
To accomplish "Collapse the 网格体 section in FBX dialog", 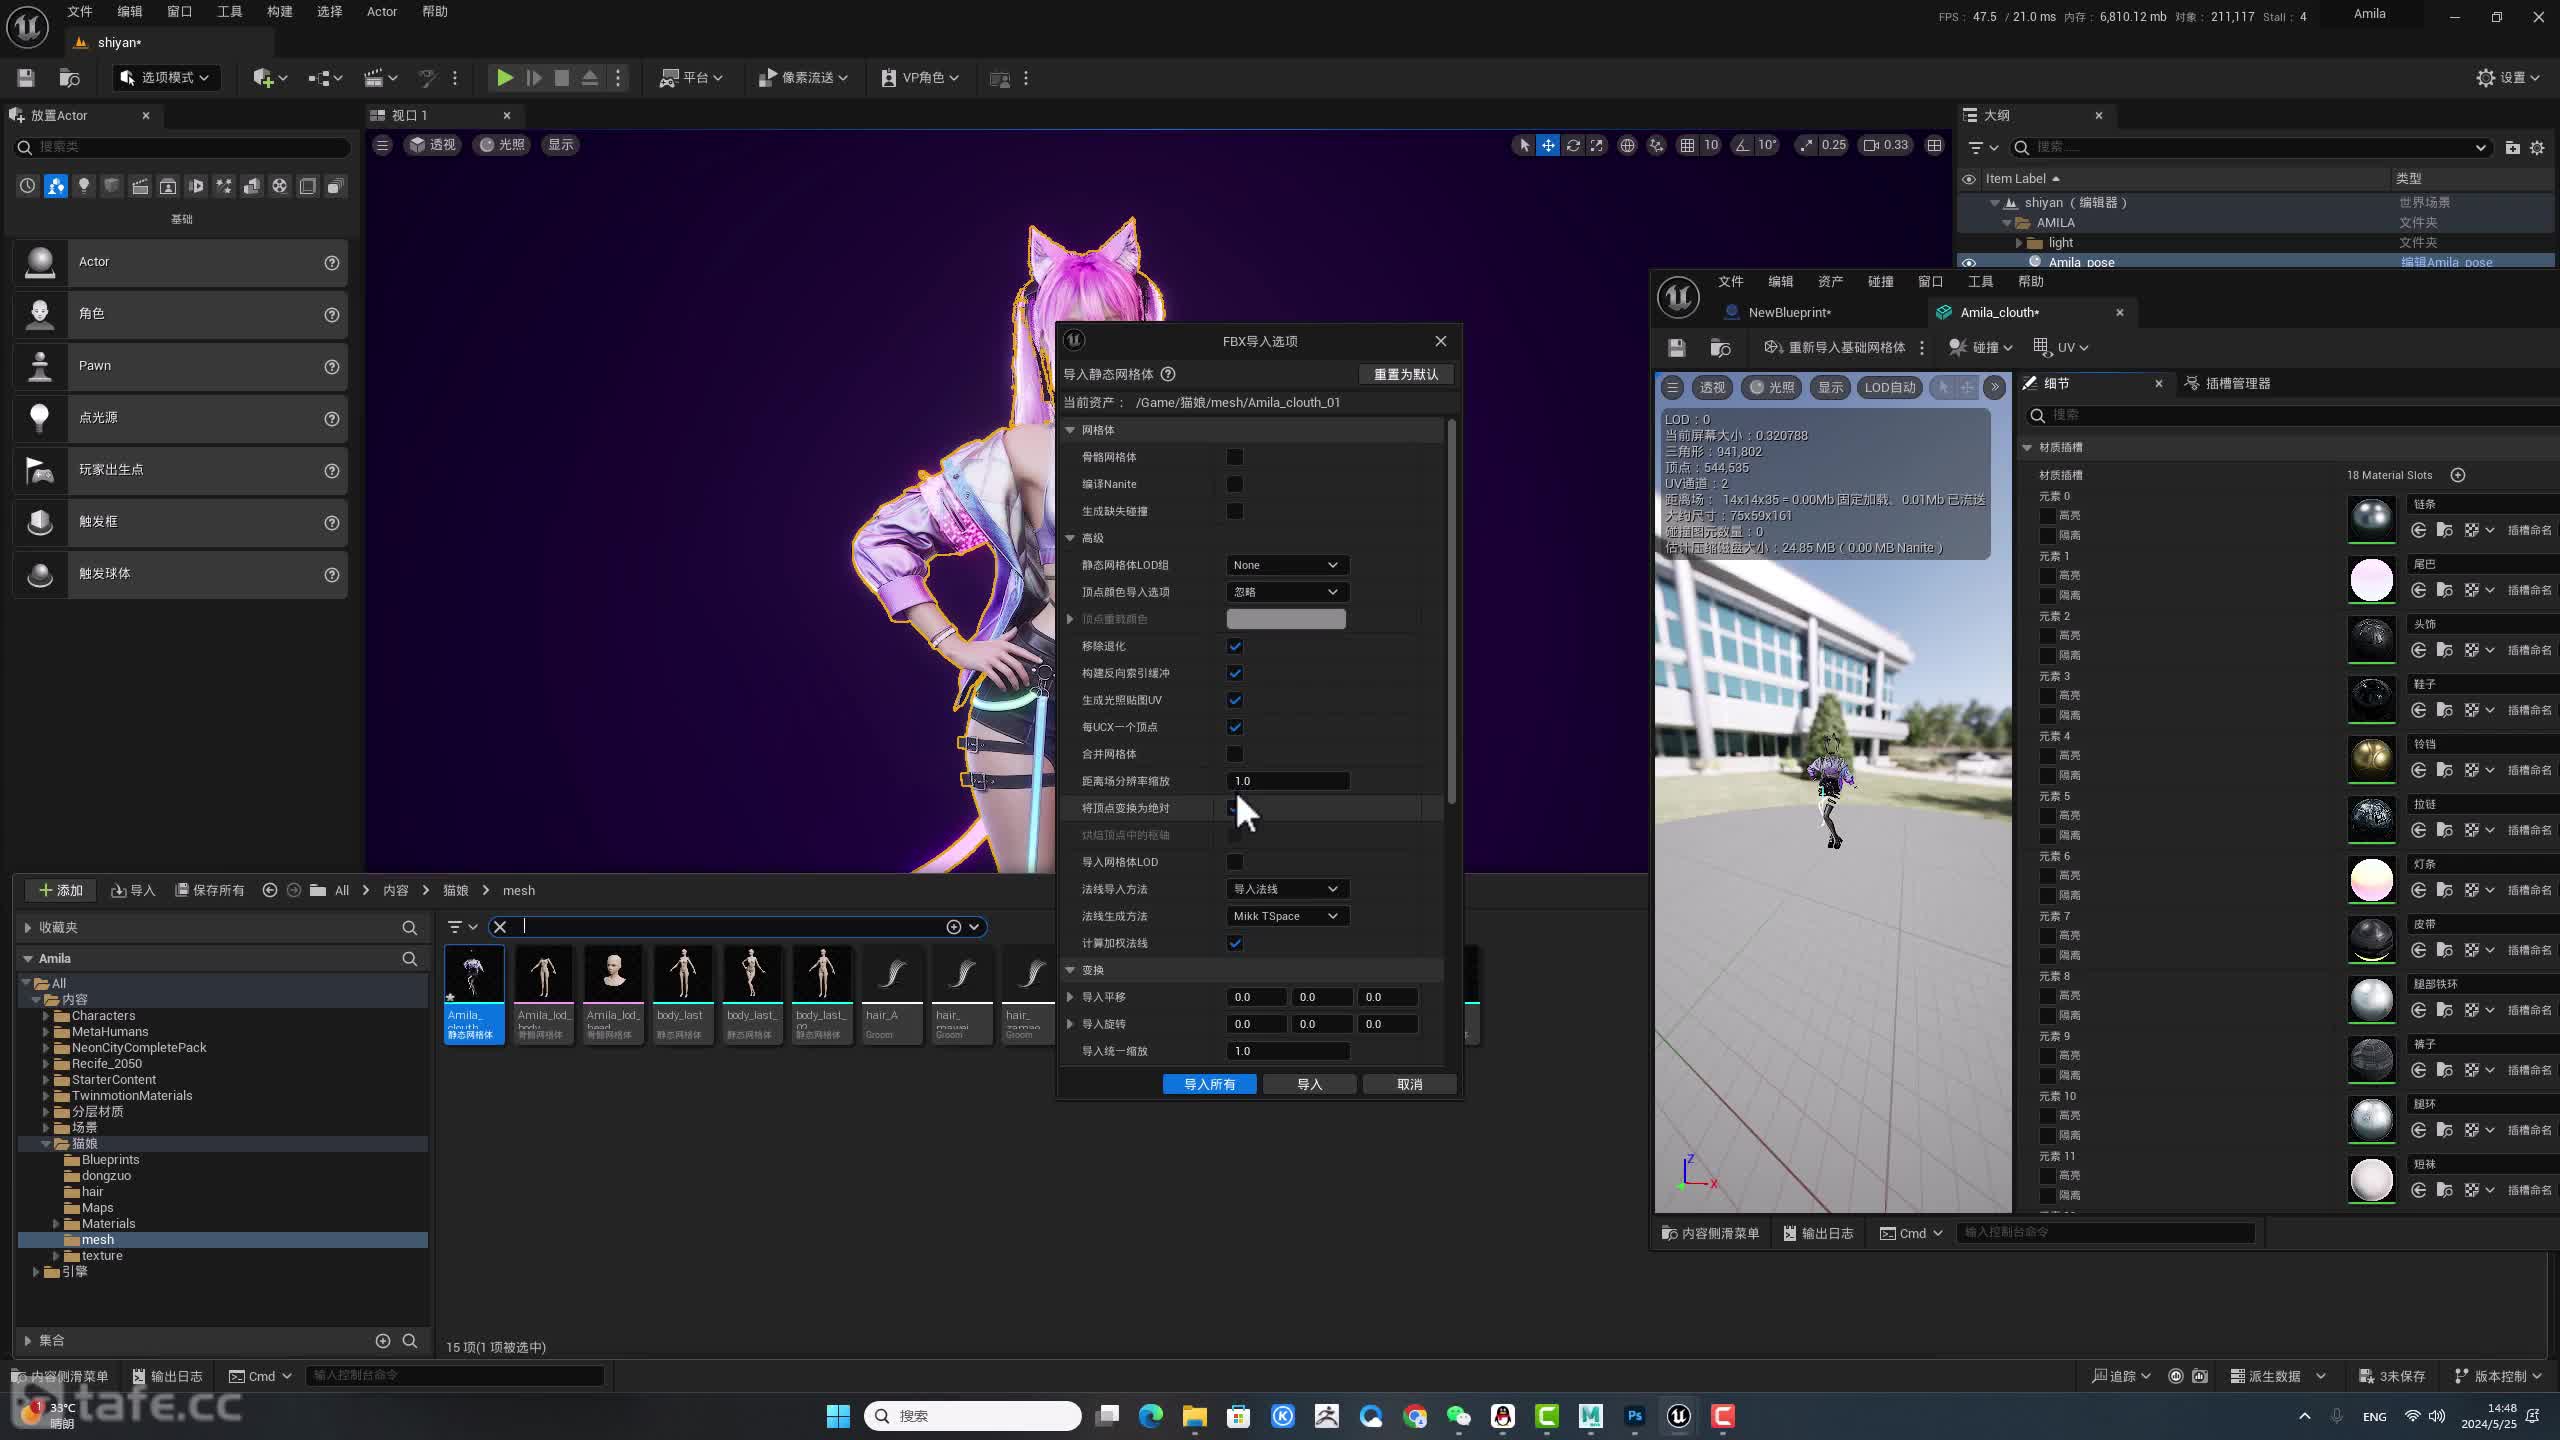I will [1070, 430].
